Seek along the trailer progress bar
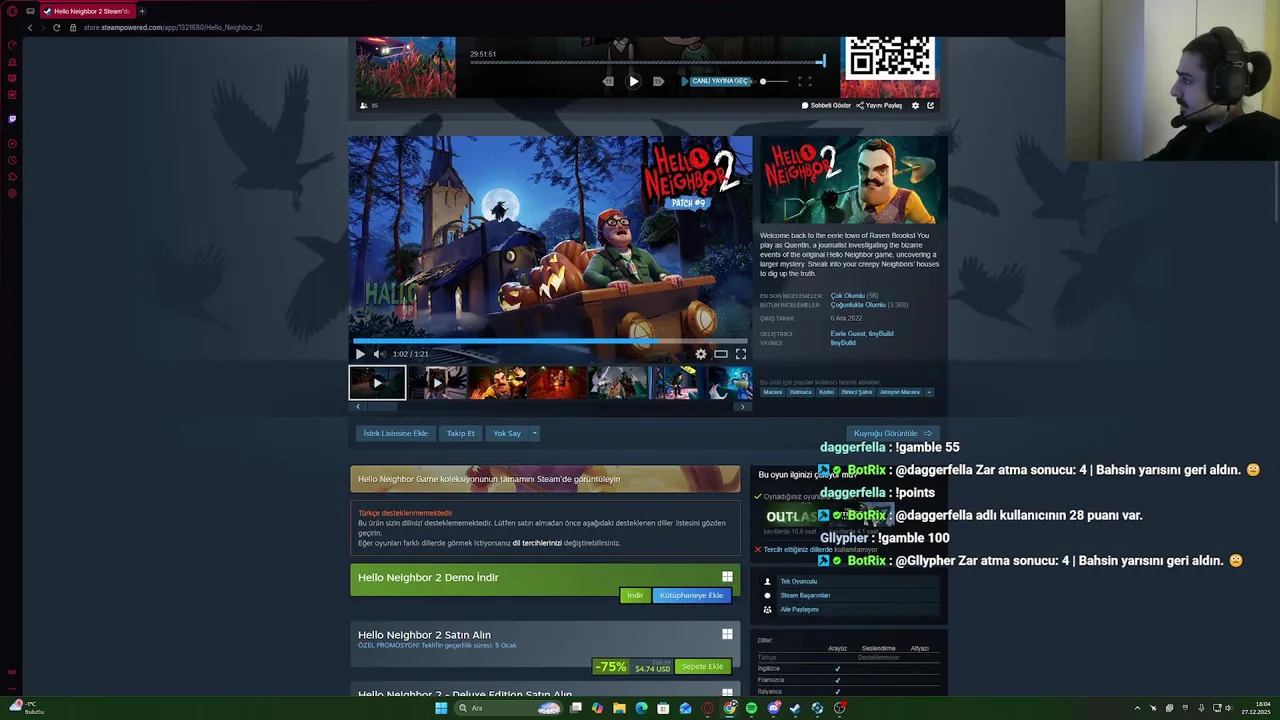Image resolution: width=1280 pixels, height=720 pixels. pyautogui.click(x=550, y=340)
